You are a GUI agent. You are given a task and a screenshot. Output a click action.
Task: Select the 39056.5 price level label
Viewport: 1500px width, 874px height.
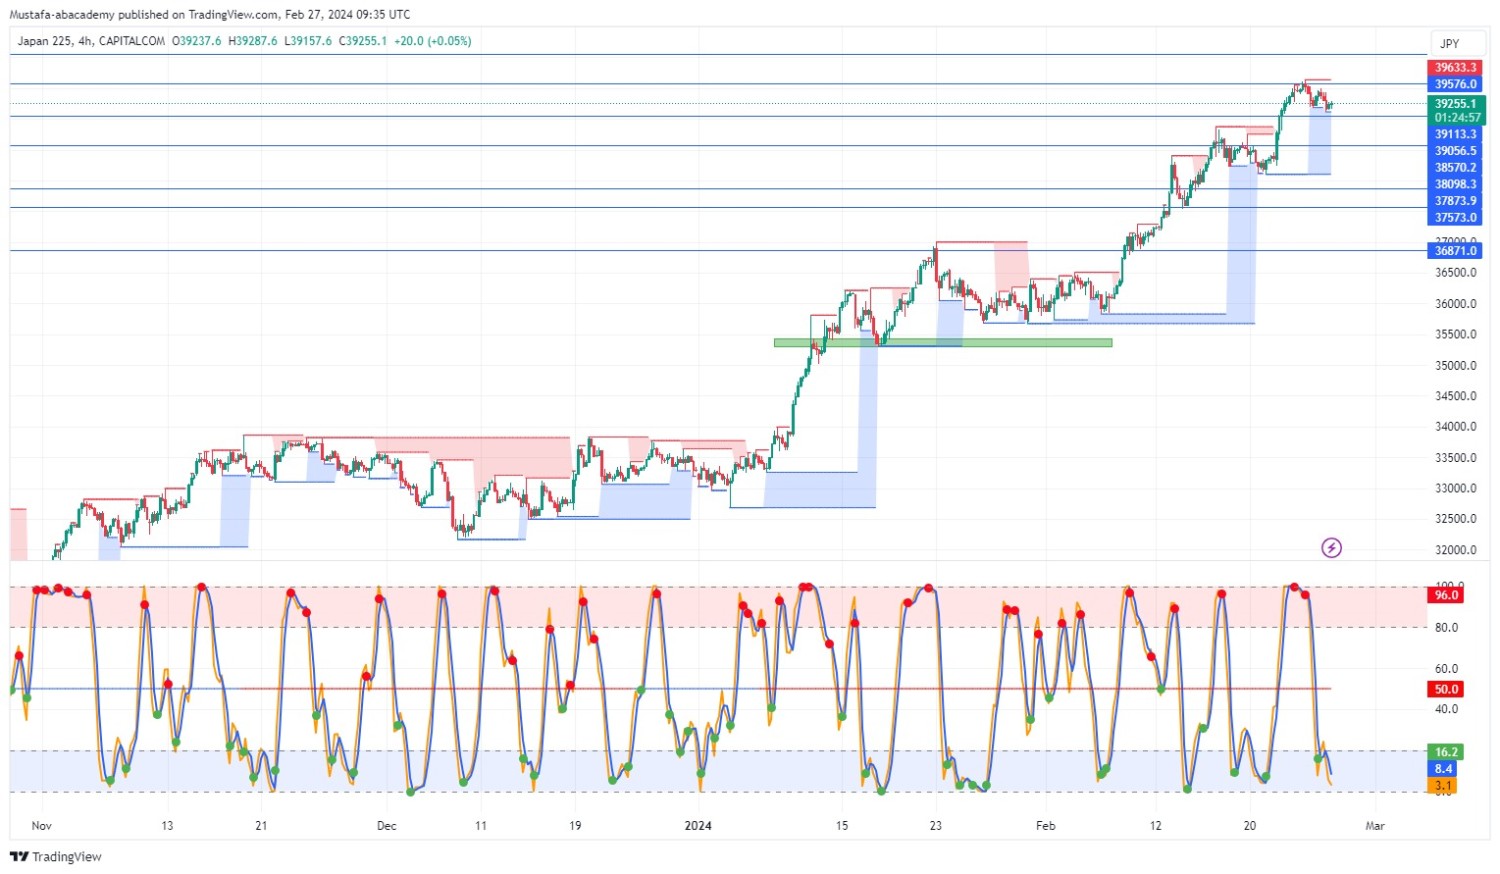coord(1455,151)
